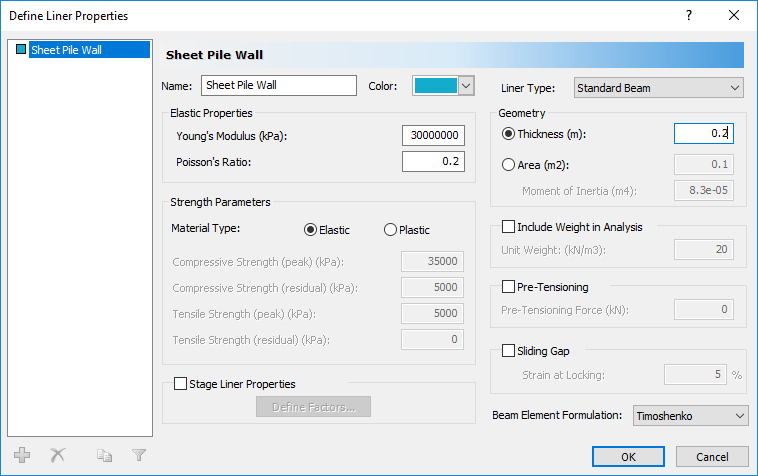Tick the Pre-Tensioning checkbox

tap(509, 288)
